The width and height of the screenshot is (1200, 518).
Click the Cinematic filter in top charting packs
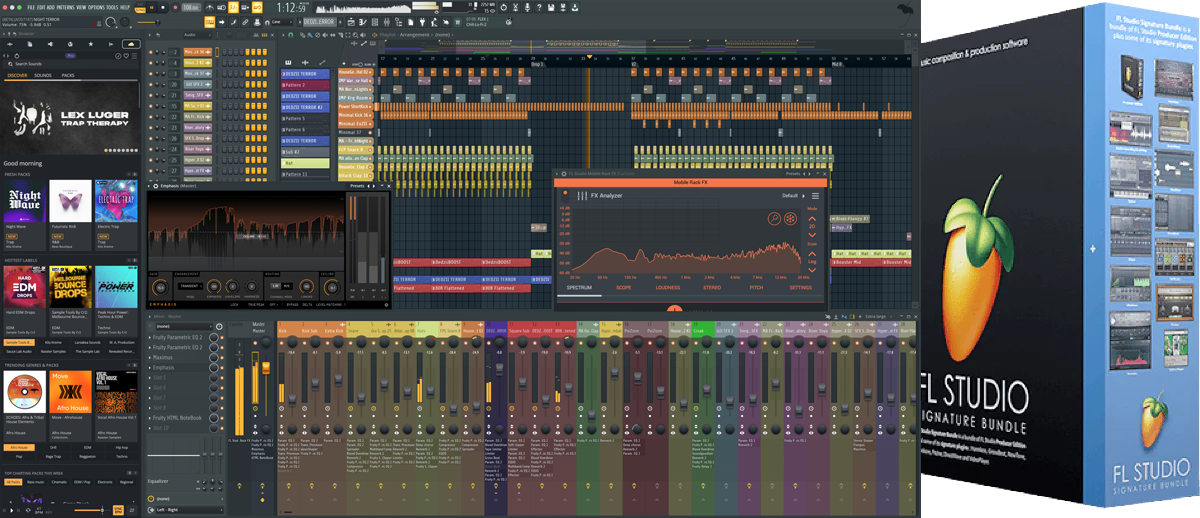(x=59, y=482)
